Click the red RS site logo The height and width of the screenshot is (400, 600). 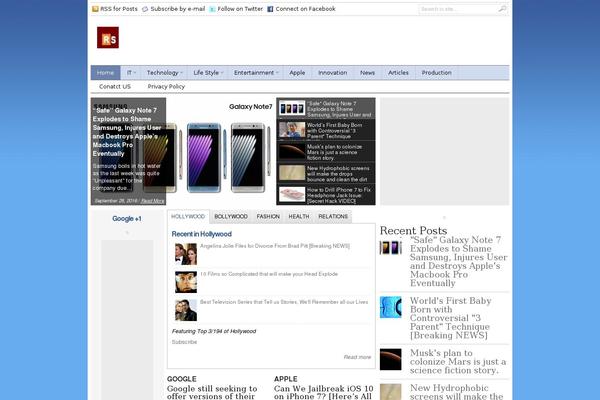point(108,38)
